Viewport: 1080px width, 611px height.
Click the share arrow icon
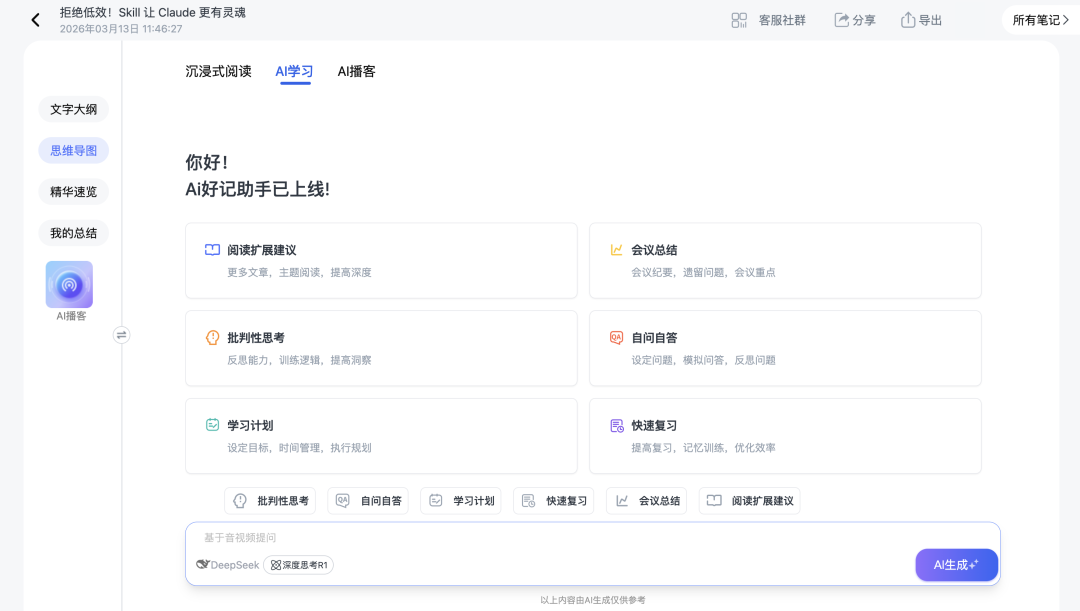[x=841, y=20]
